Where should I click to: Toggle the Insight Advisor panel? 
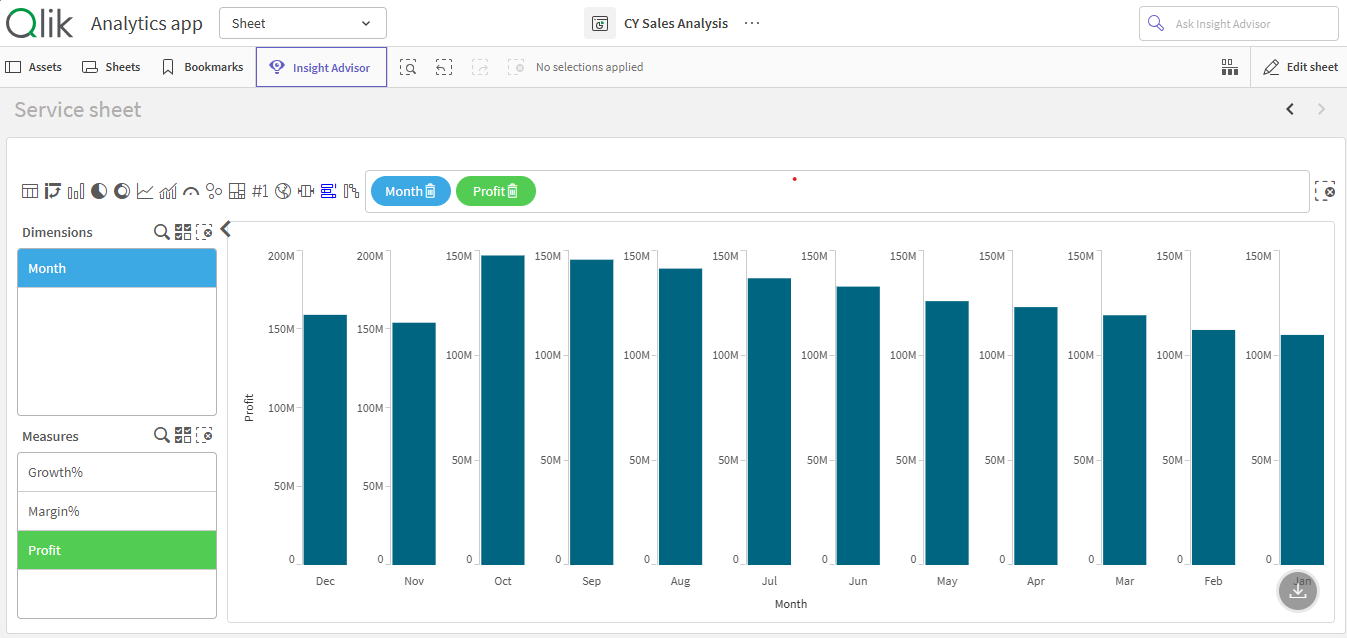point(321,67)
